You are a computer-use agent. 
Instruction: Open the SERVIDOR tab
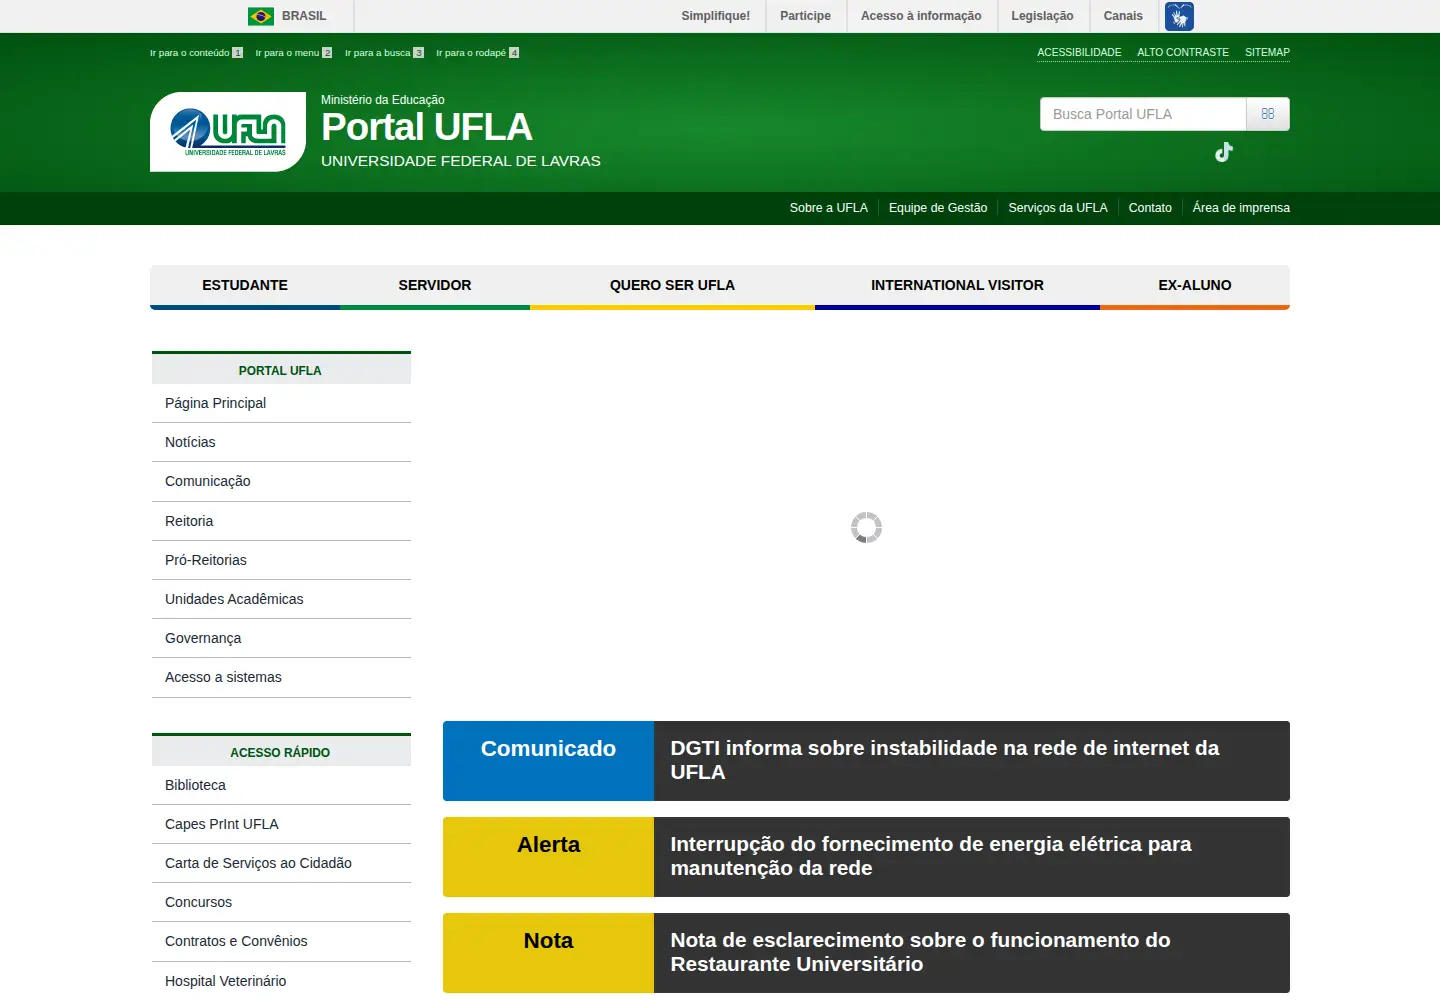(x=435, y=286)
